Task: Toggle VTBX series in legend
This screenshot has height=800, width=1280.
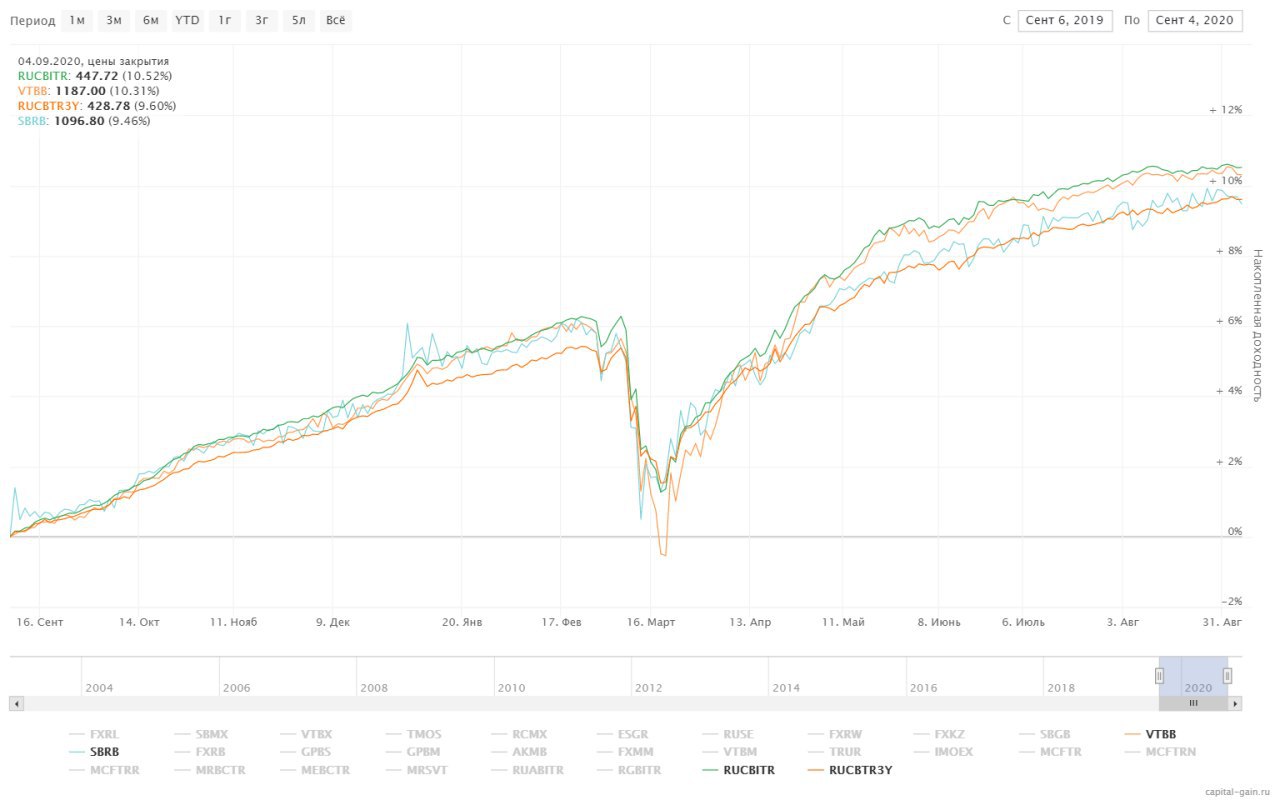Action: [306, 734]
